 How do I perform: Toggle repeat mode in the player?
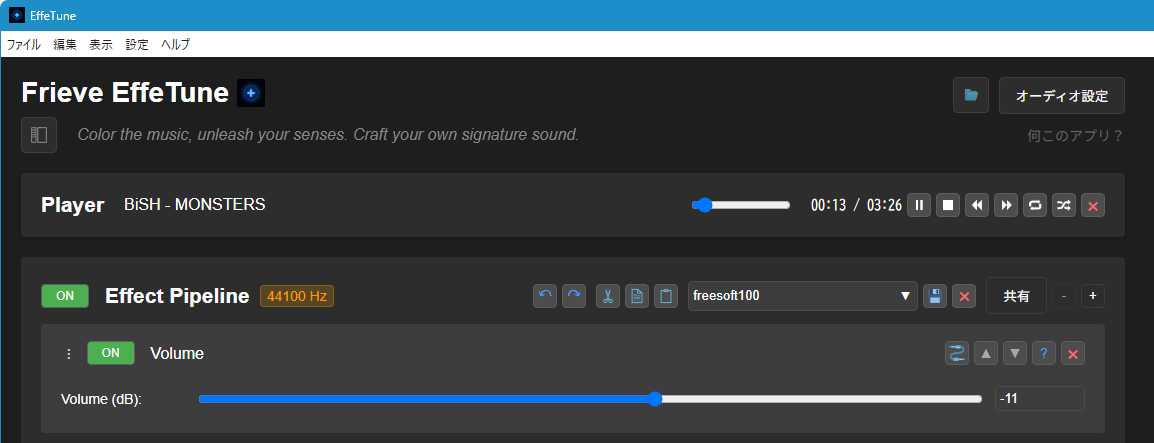tap(1035, 205)
